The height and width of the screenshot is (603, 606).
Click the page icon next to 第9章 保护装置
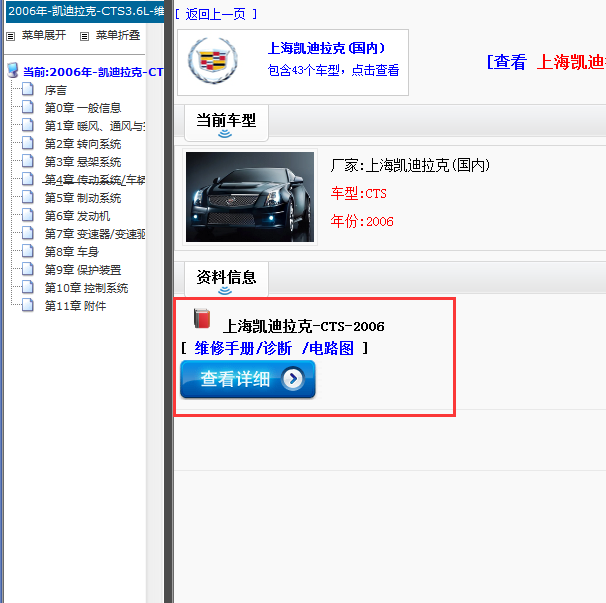pyautogui.click(x=27, y=269)
